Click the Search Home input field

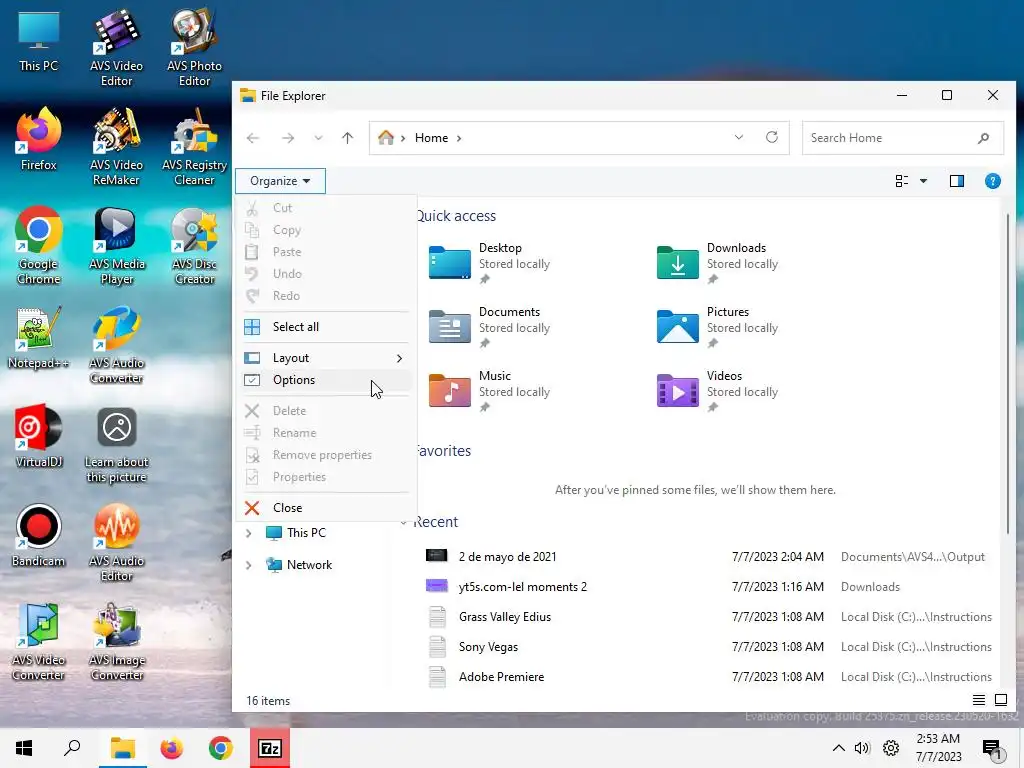click(902, 138)
